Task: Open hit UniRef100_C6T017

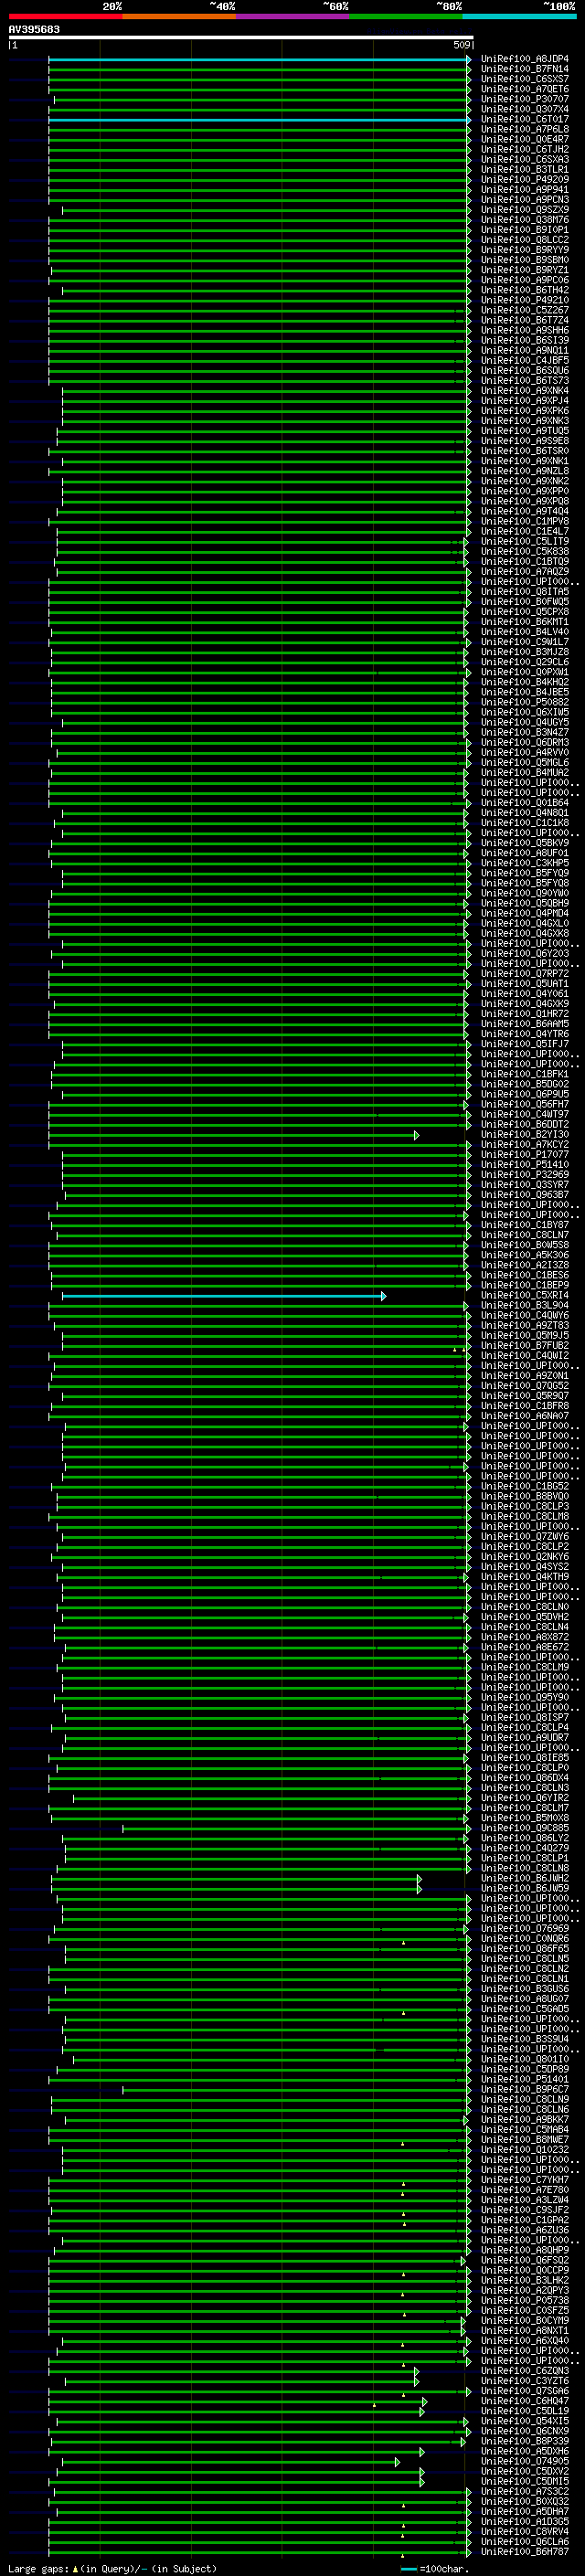Action: [524, 119]
